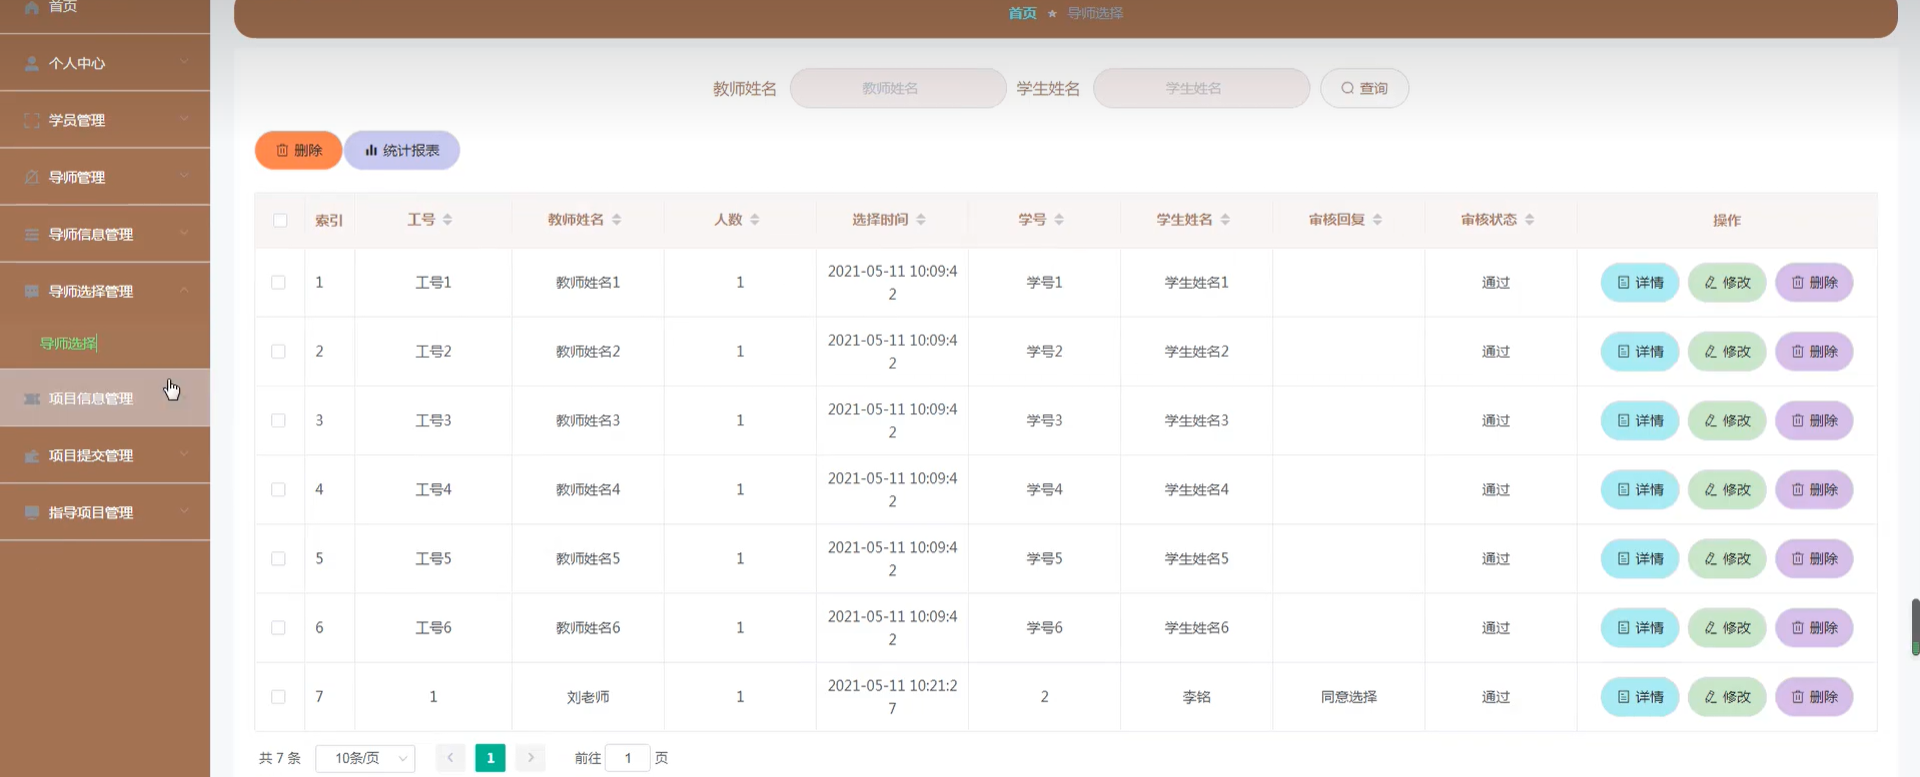1920x777 pixels.
Task: Expand the 导师管理 menu chevron
Action: pos(184,176)
